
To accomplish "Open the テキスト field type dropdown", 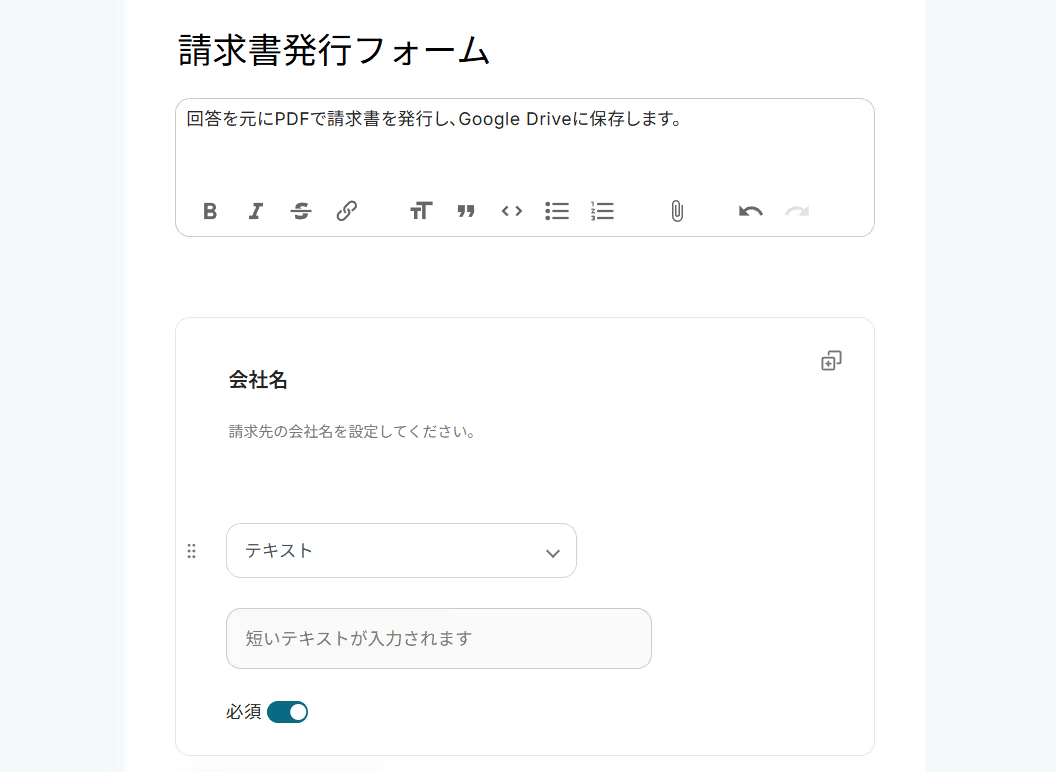I will coord(401,551).
